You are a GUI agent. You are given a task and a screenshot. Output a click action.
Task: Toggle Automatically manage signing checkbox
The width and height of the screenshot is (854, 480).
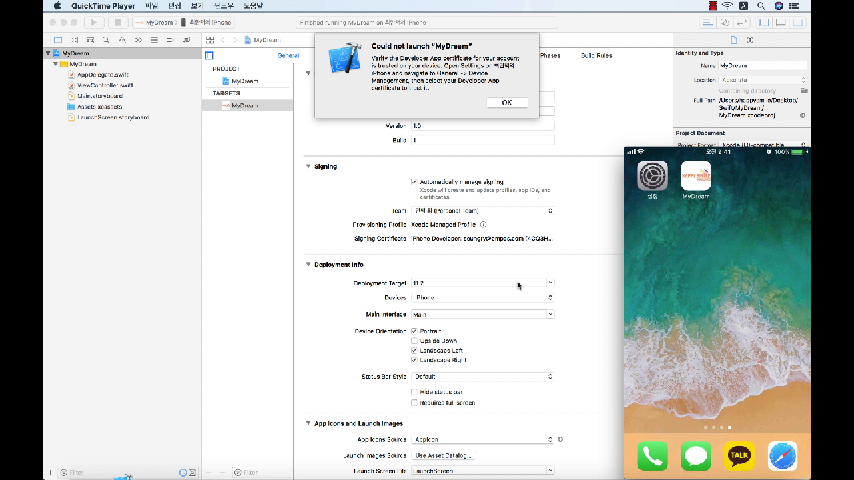pos(414,182)
